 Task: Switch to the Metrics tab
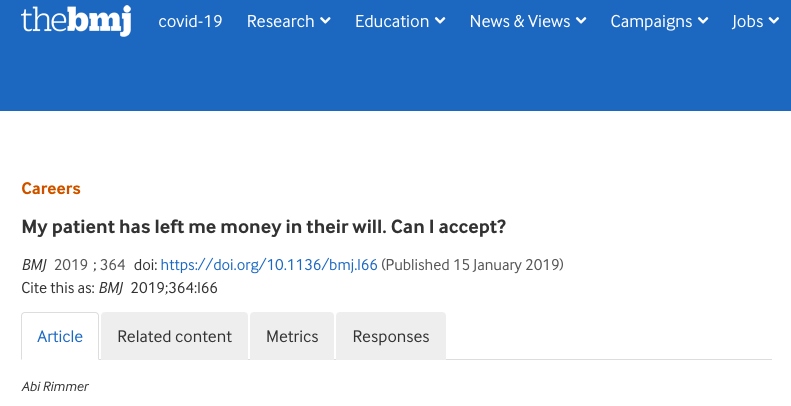point(292,336)
